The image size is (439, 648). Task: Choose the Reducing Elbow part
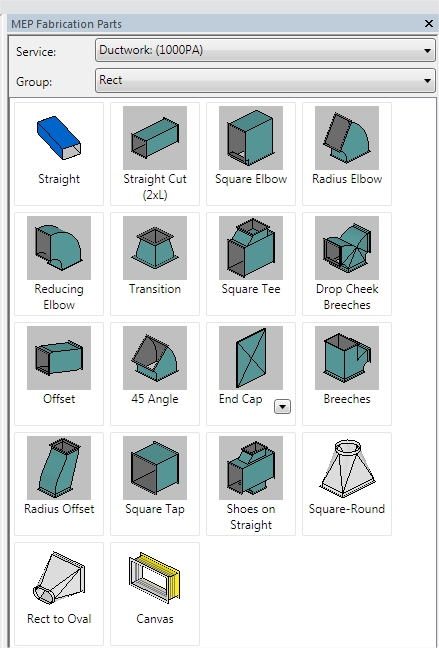click(x=59, y=264)
